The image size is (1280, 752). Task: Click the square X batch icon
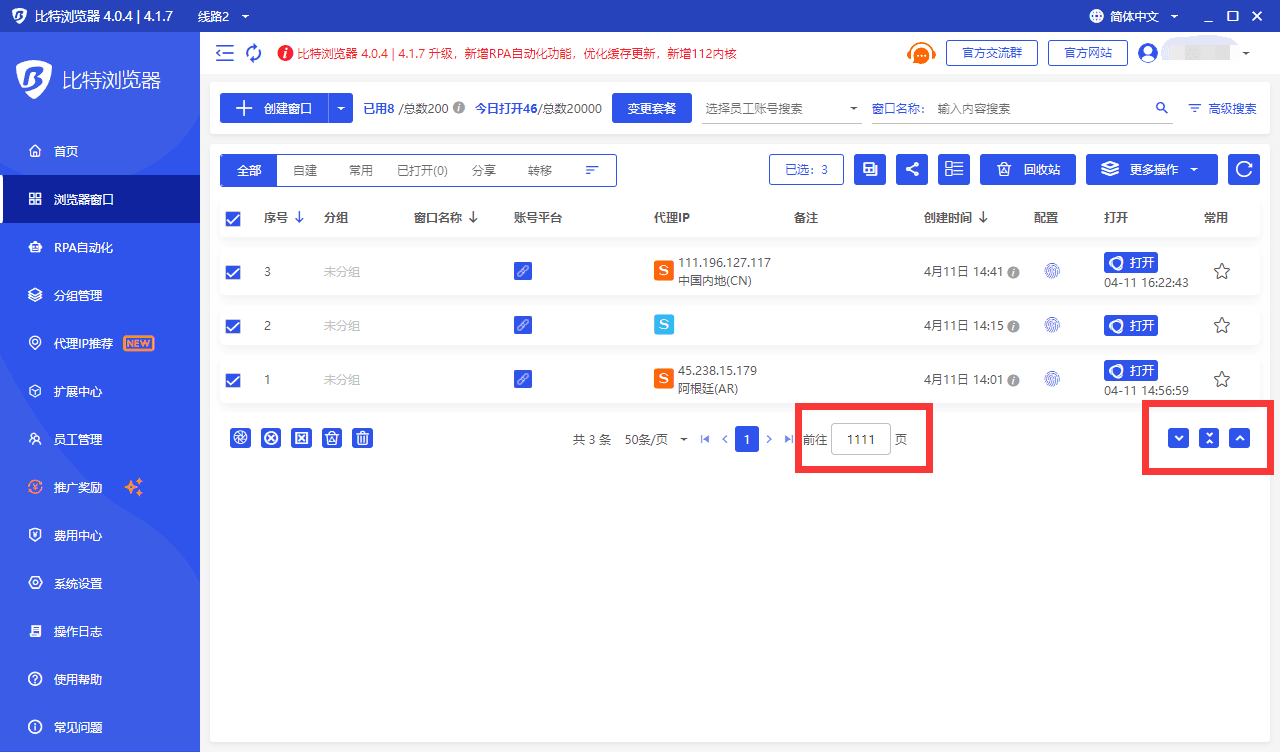pos(301,437)
